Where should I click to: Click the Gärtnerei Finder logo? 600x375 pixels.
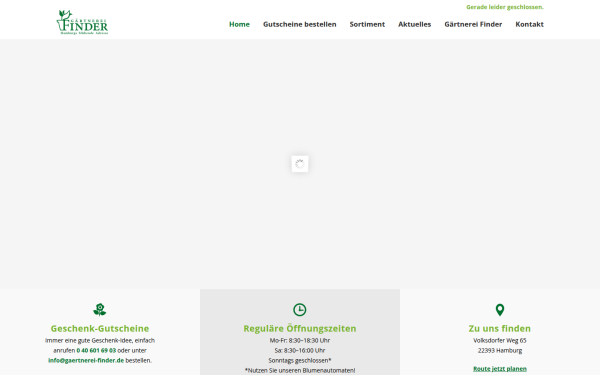point(82,22)
